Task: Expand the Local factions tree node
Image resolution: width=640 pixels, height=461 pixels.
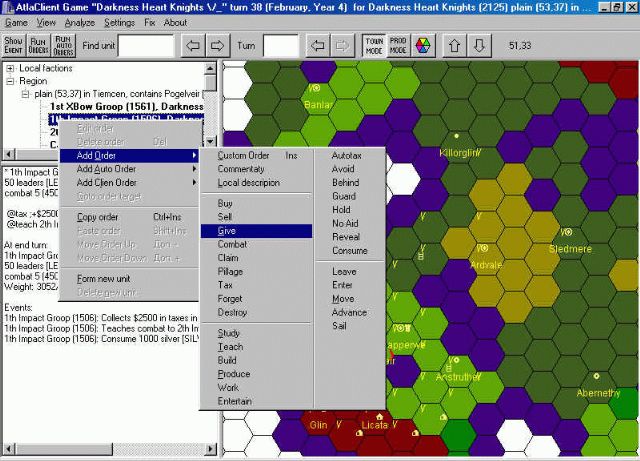Action: (x=10, y=68)
